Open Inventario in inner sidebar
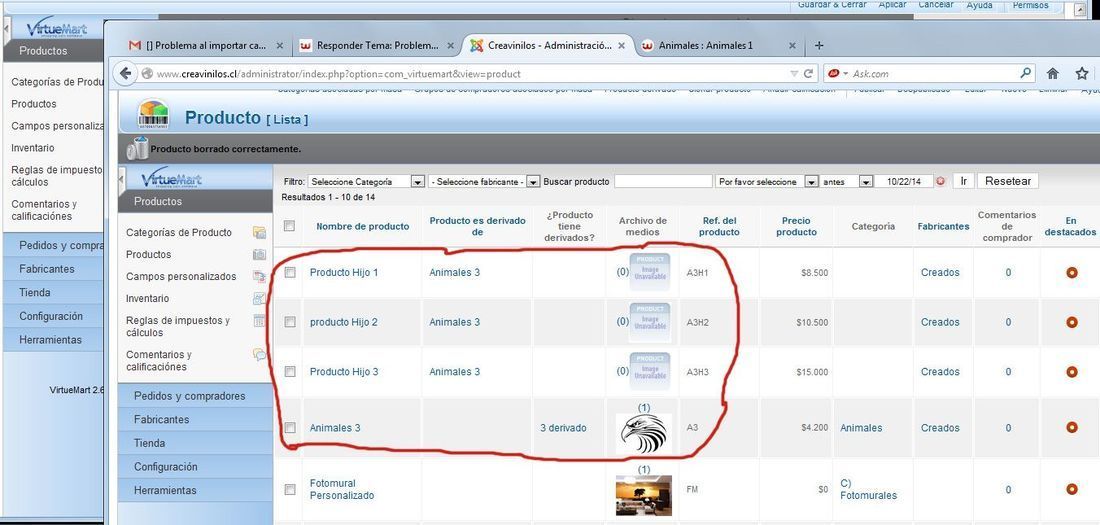The width and height of the screenshot is (1100, 525). (x=147, y=298)
